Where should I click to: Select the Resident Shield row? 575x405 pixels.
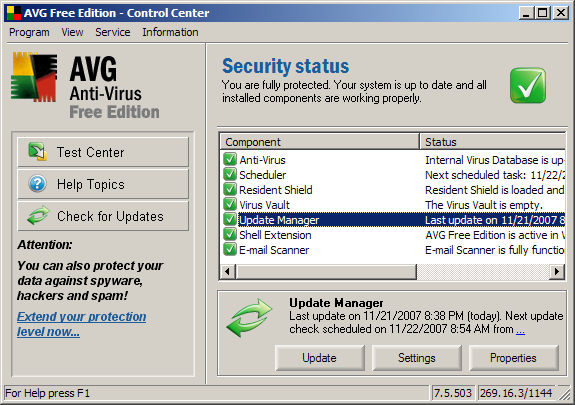coord(392,190)
